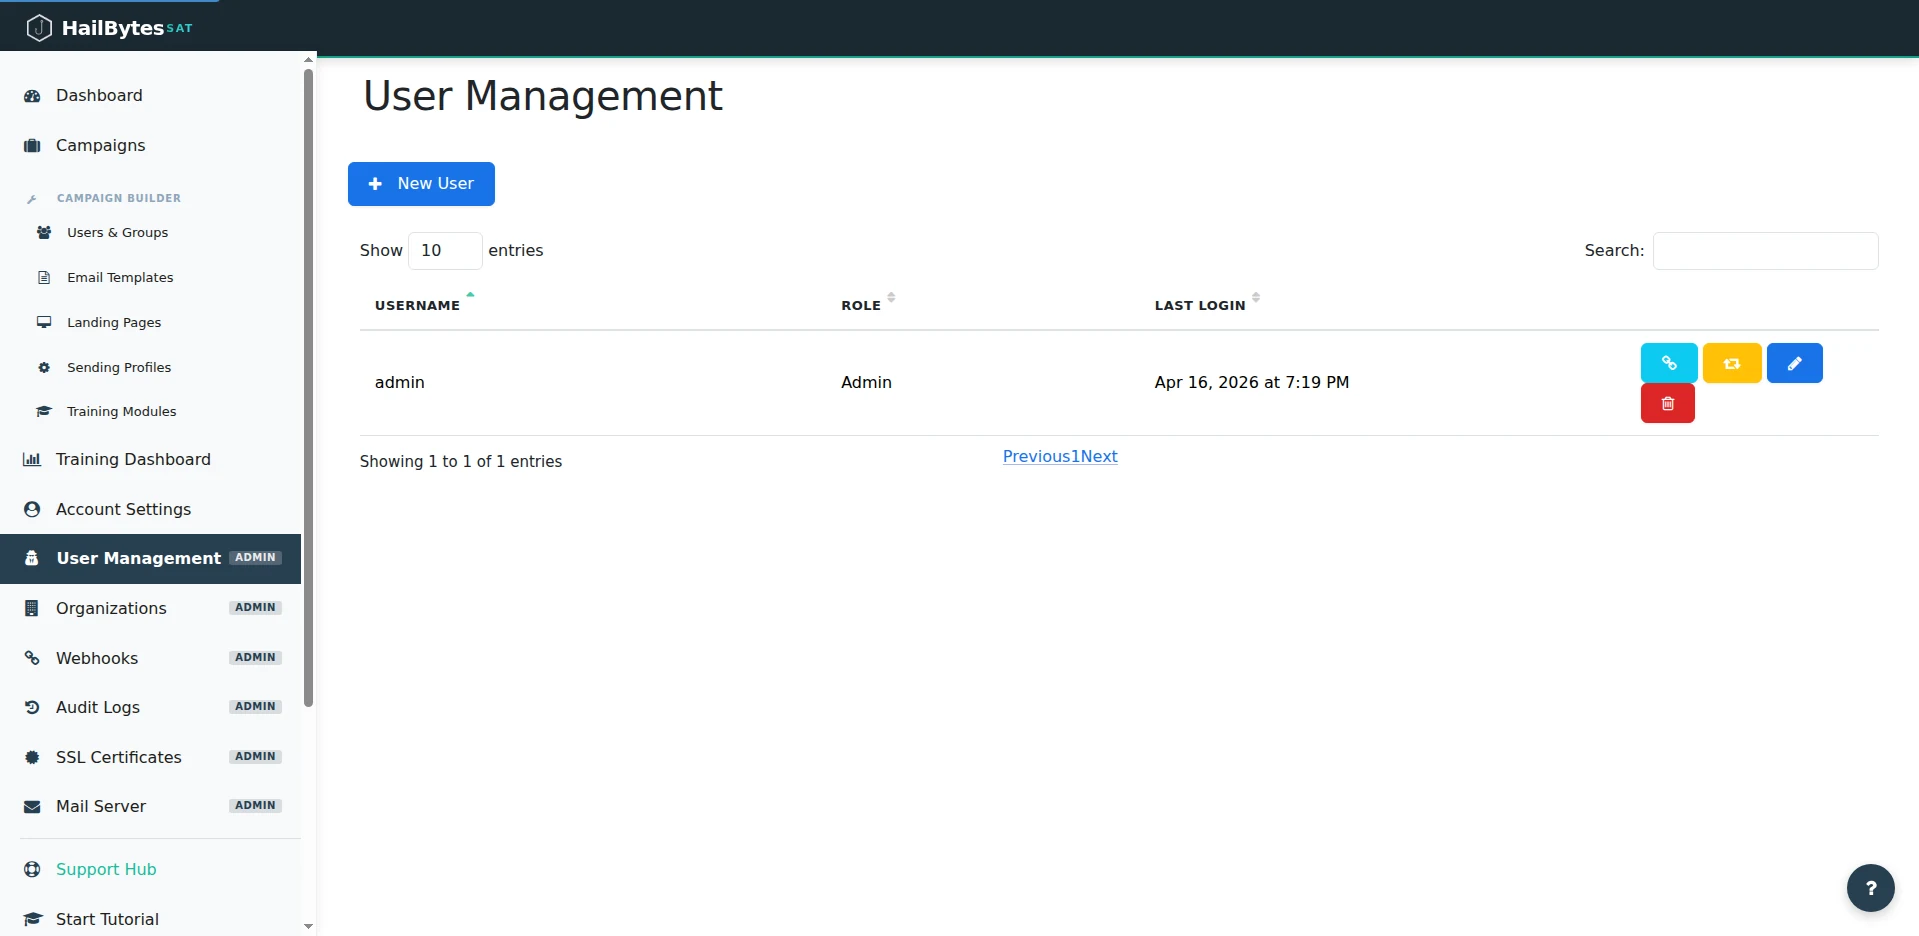The width and height of the screenshot is (1919, 936).
Task: Click the red trash delete icon for admin
Action: tap(1667, 403)
